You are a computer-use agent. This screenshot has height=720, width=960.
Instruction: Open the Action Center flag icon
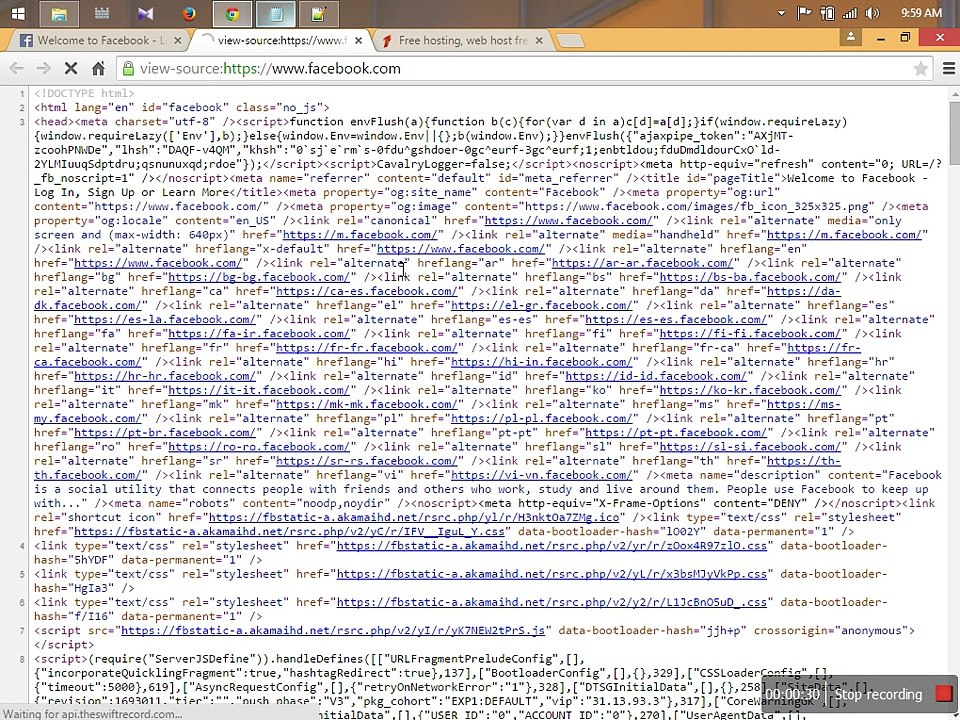[x=804, y=13]
